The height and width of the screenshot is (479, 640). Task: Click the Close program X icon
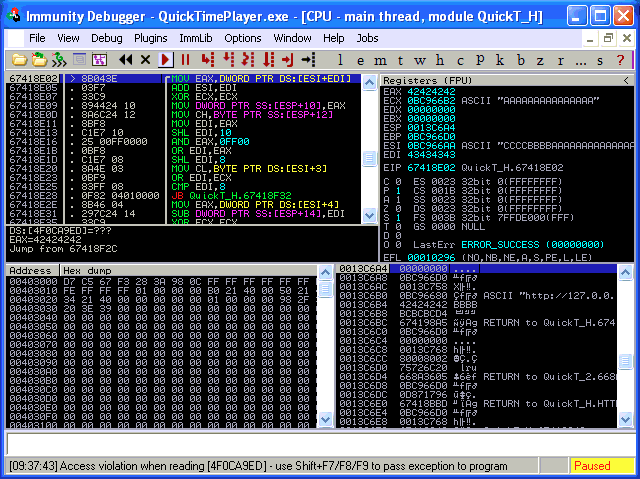click(x=146, y=60)
